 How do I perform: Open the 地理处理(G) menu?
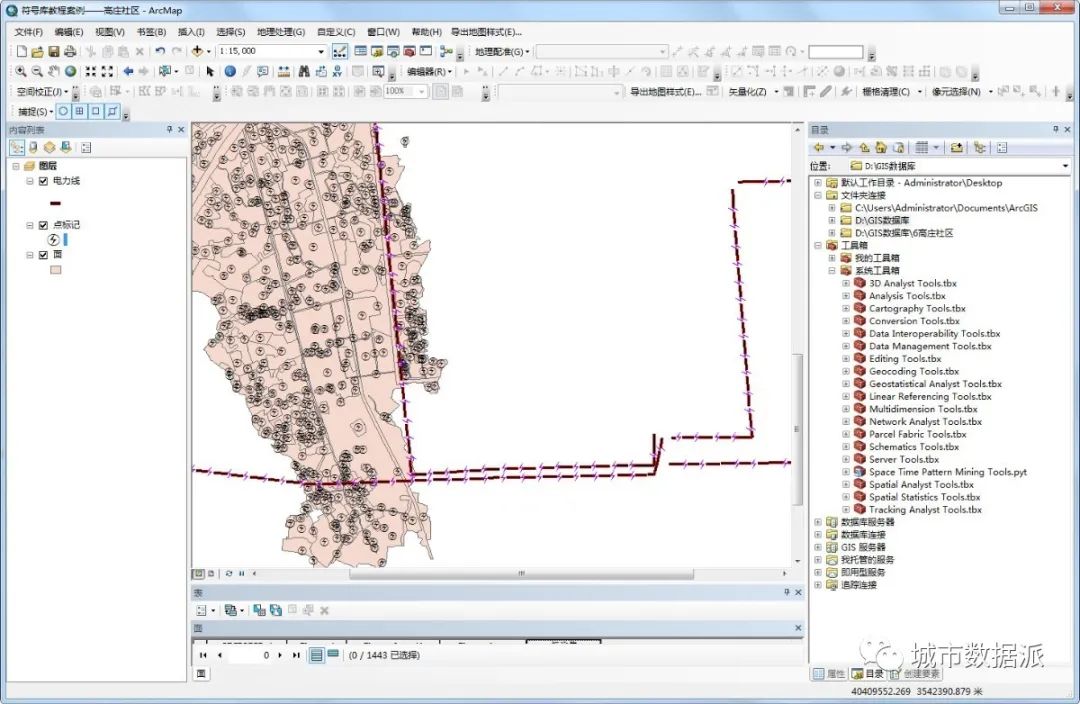point(281,32)
